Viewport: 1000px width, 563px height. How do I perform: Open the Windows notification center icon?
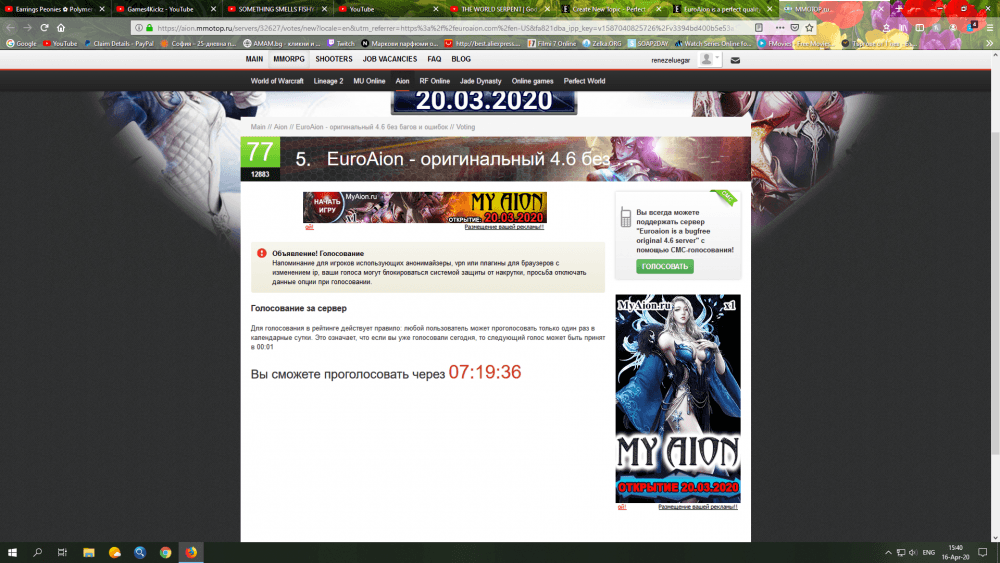click(984, 552)
